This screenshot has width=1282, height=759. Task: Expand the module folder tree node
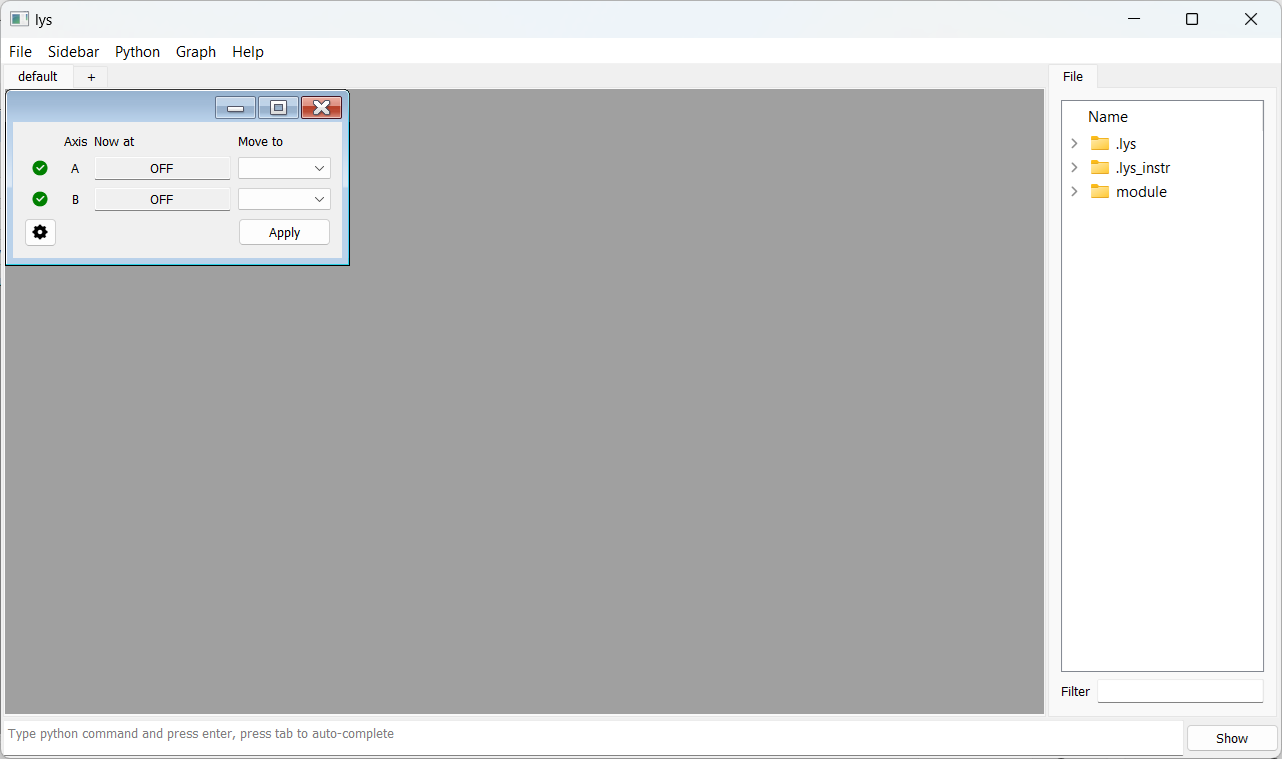click(x=1075, y=191)
